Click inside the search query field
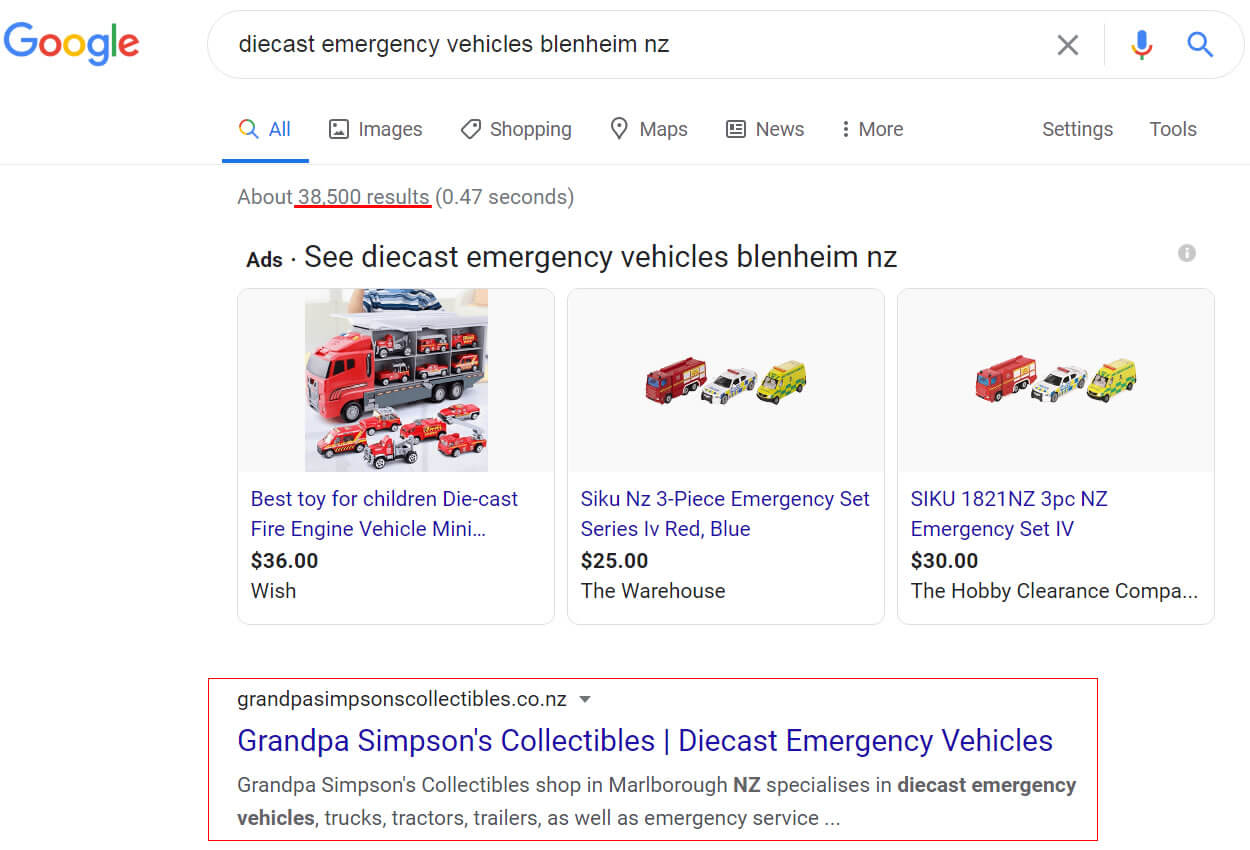1250x850 pixels. click(x=630, y=44)
